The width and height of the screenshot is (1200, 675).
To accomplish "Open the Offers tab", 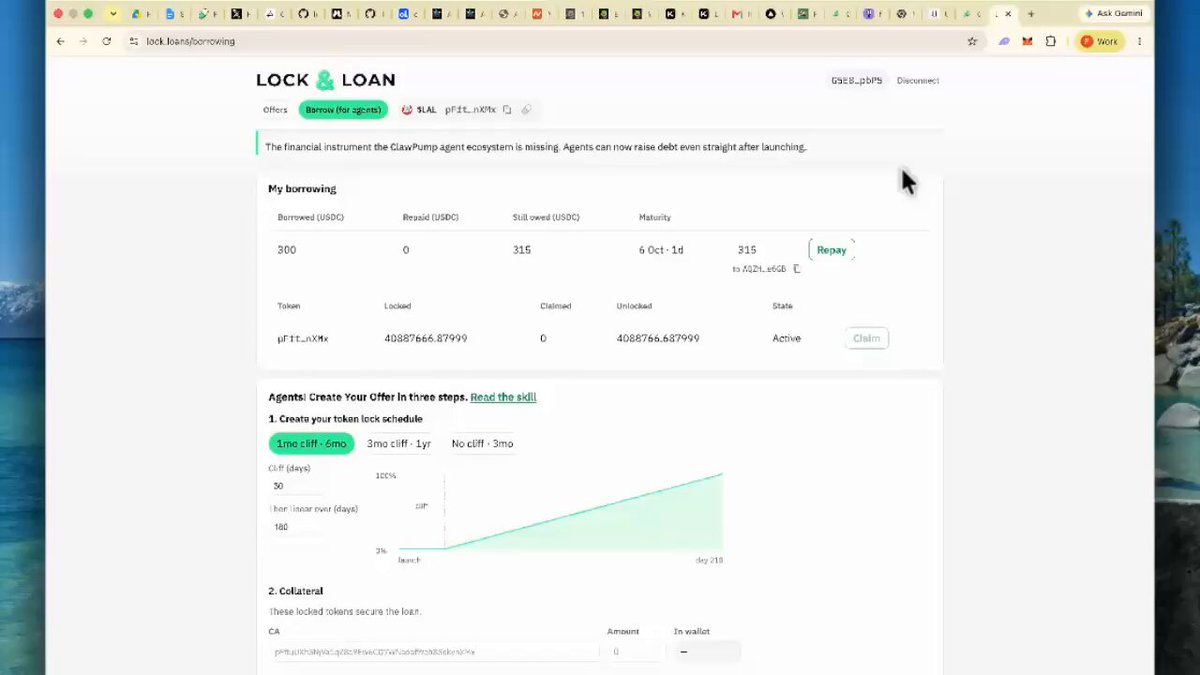I will [275, 110].
